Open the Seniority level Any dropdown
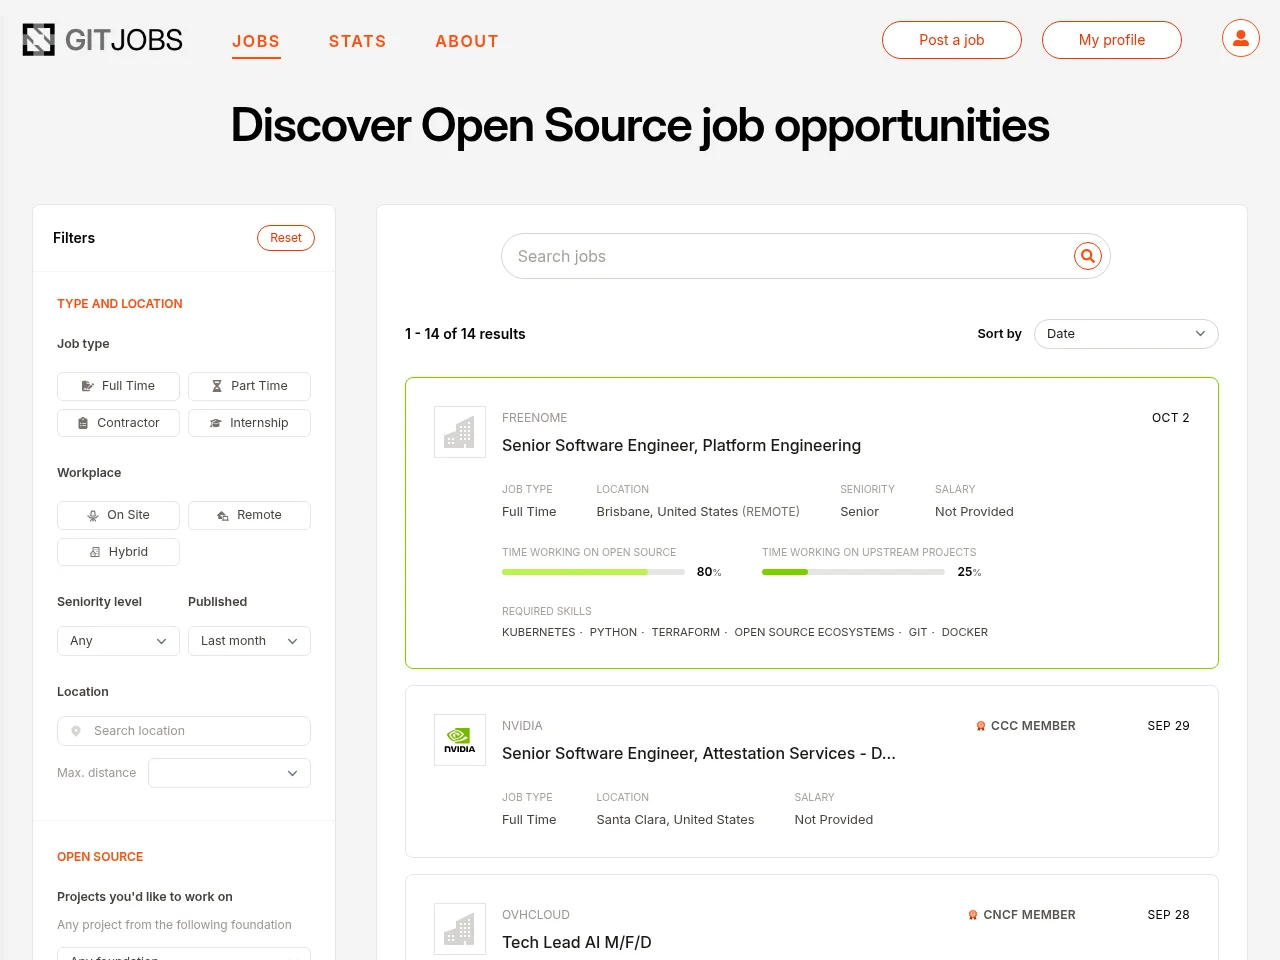The image size is (1280, 960). click(118, 641)
